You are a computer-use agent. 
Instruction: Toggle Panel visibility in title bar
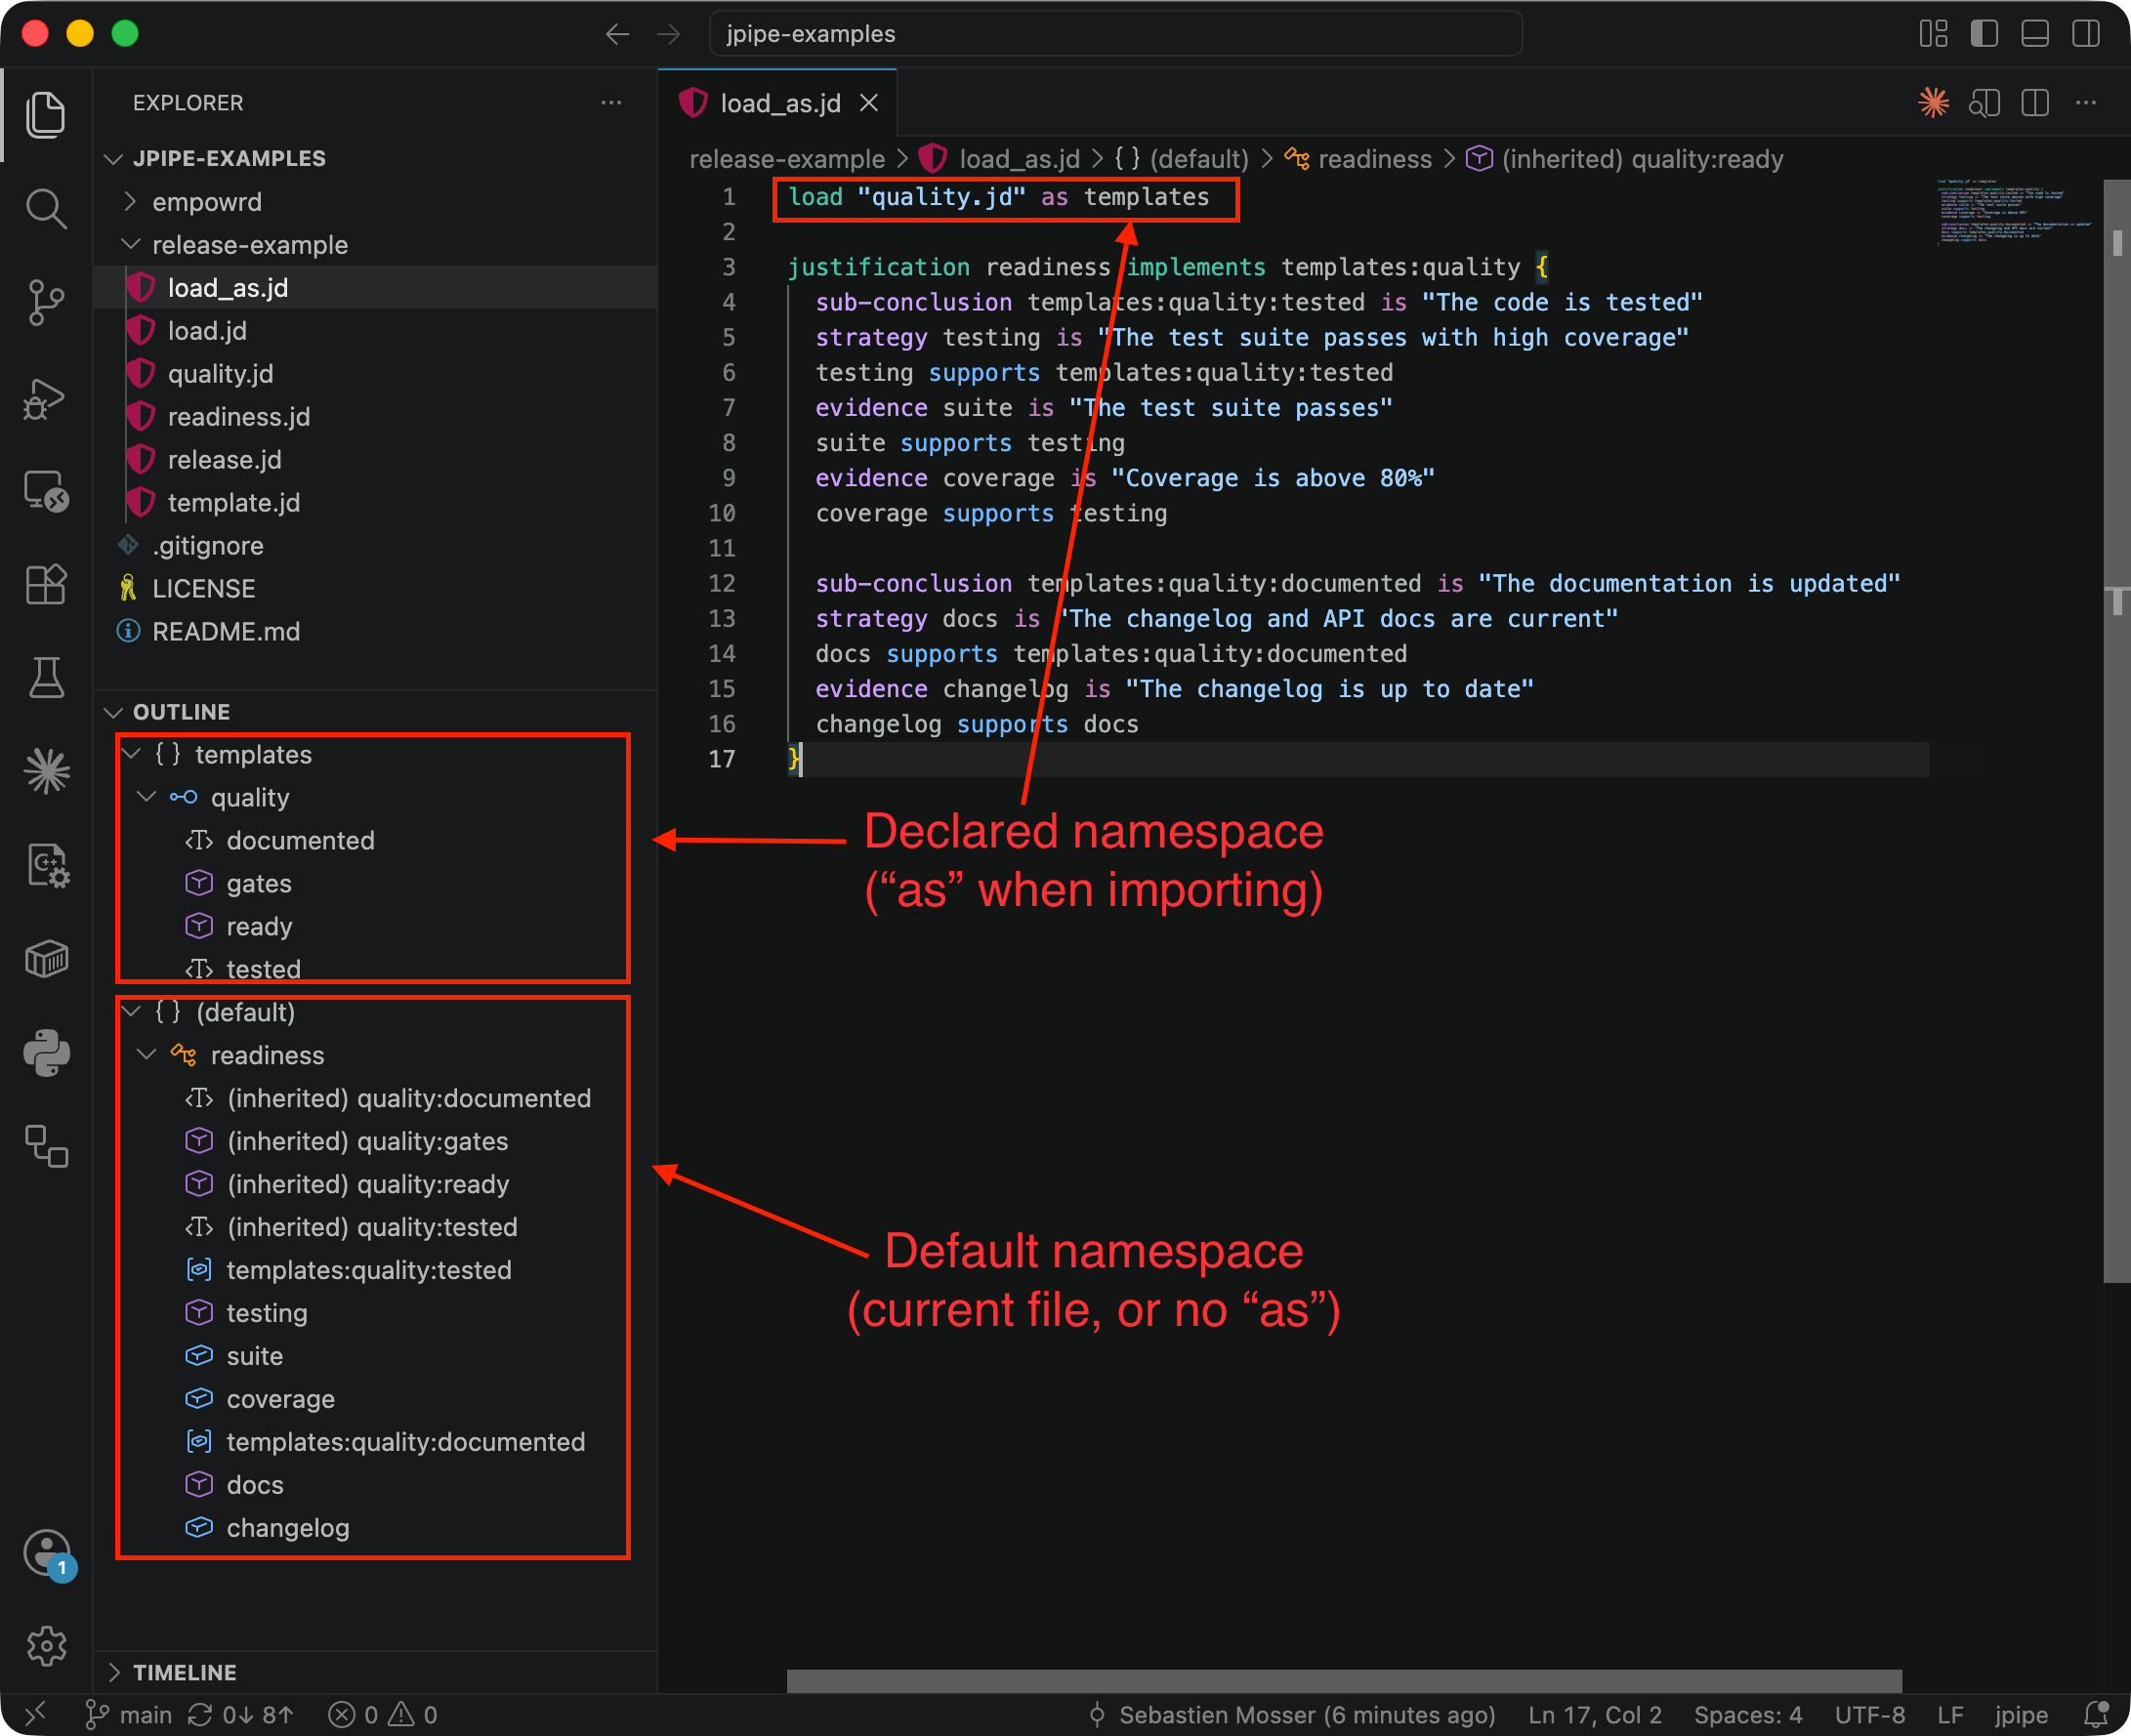[x=2035, y=34]
